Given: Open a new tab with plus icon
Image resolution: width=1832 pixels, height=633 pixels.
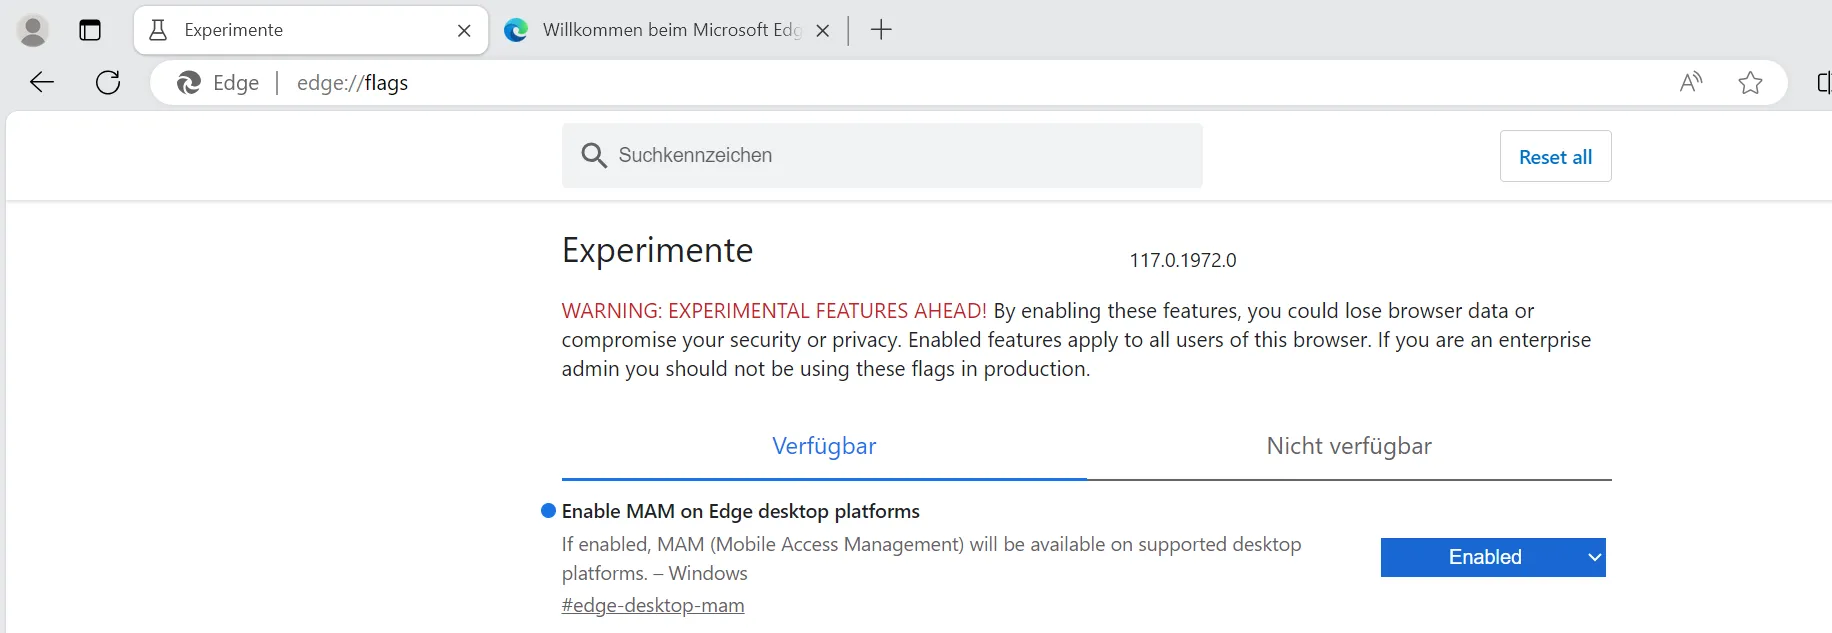Looking at the screenshot, I should [x=881, y=30].
